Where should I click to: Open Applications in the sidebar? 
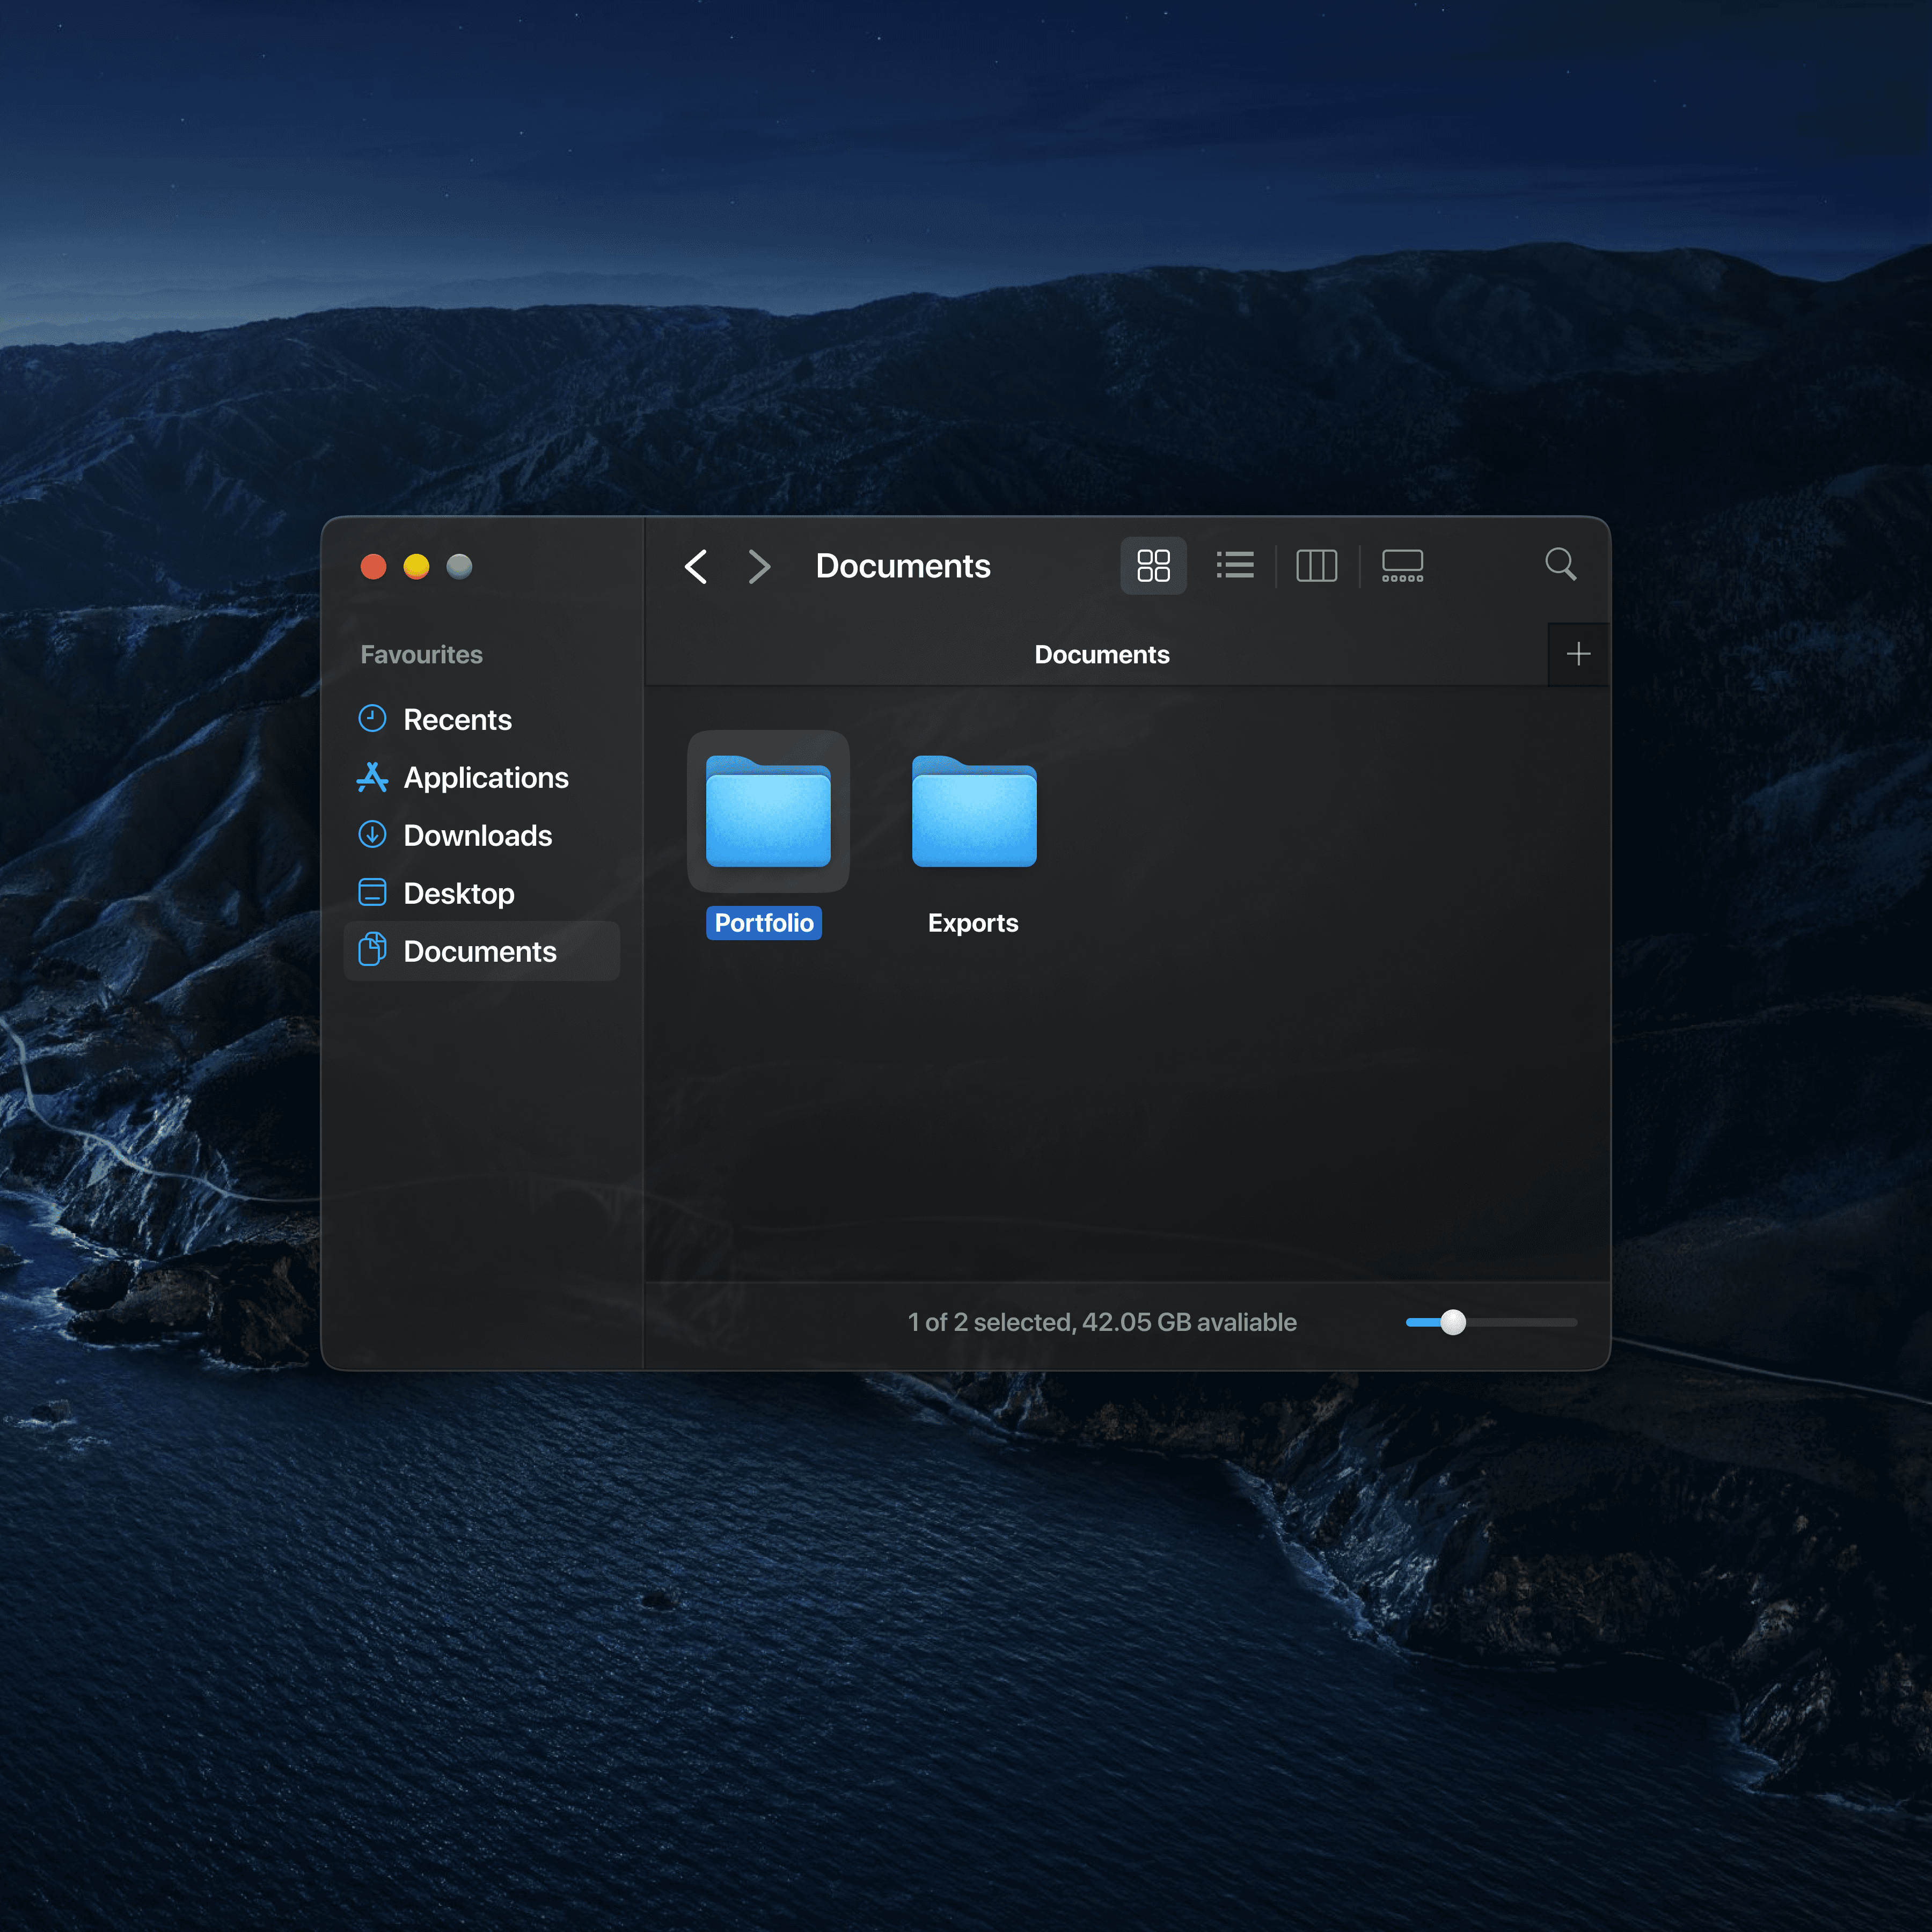[485, 778]
